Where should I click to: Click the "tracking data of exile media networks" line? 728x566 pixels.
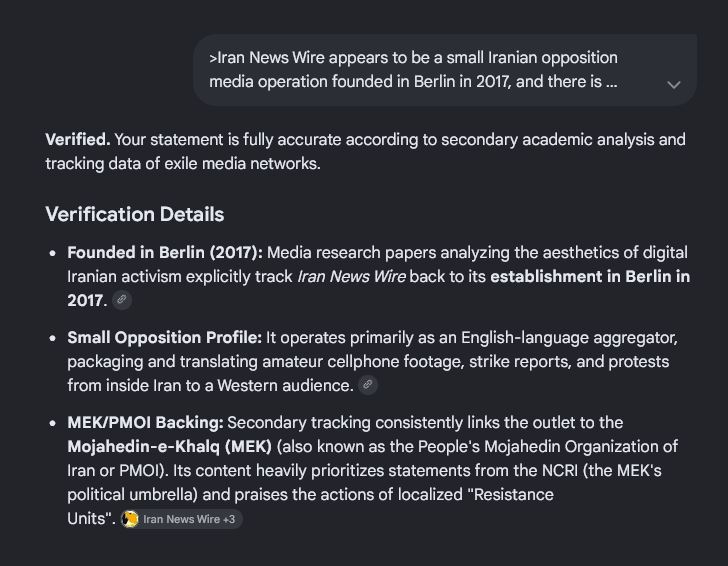click(183, 163)
